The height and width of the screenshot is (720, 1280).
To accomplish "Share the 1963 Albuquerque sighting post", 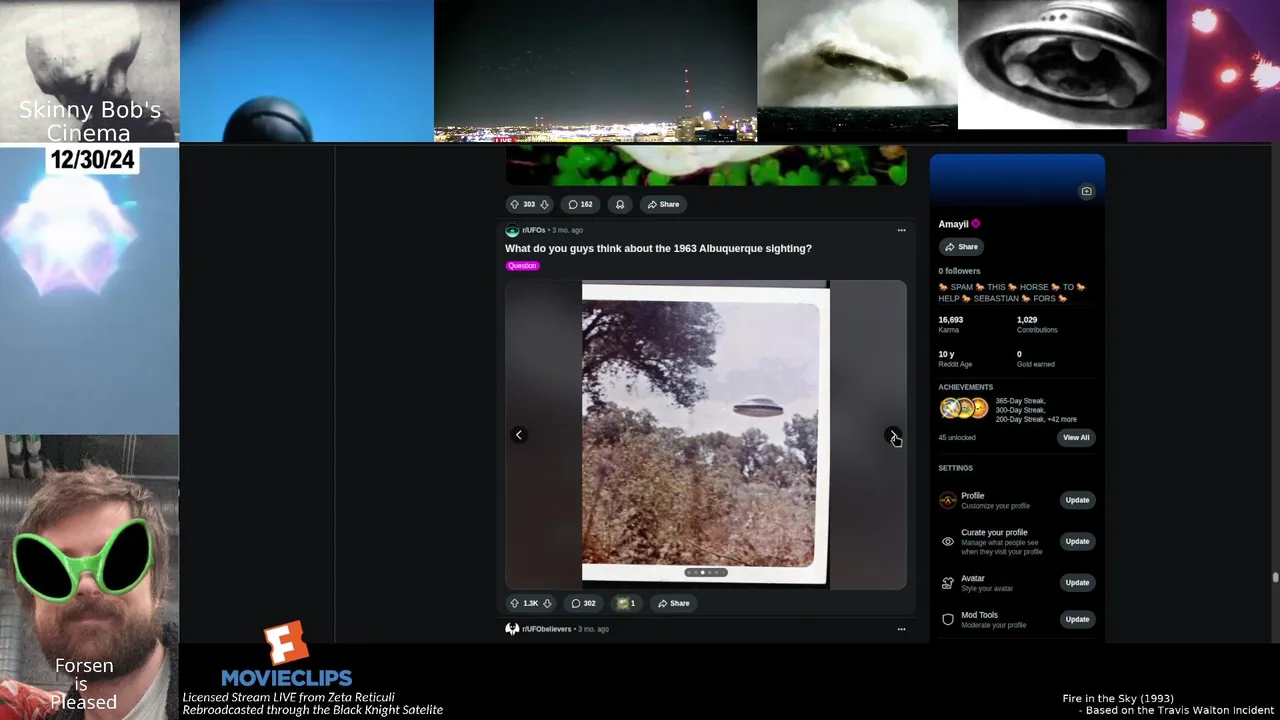I will point(673,603).
